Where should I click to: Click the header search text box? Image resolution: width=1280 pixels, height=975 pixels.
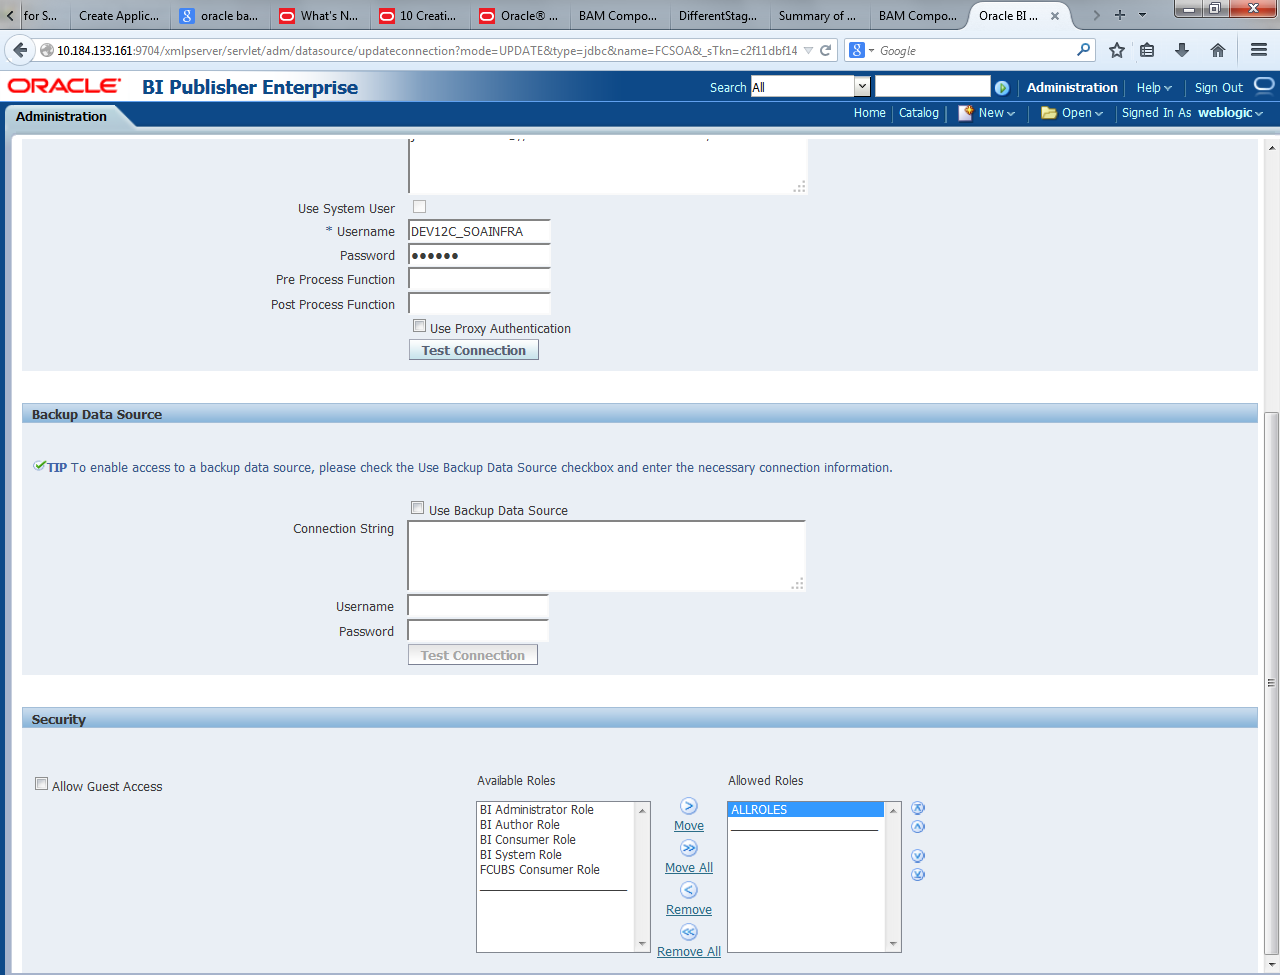tap(932, 87)
